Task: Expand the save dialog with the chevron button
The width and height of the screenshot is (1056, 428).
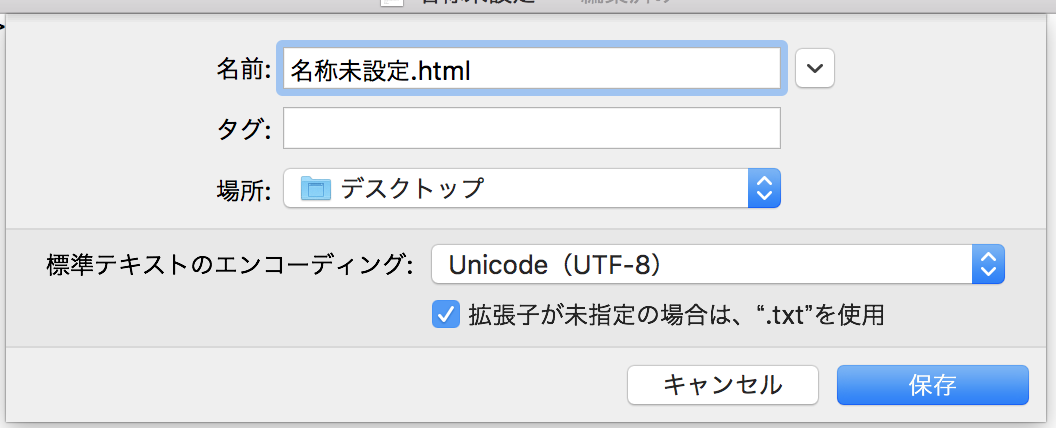Action: [x=815, y=69]
